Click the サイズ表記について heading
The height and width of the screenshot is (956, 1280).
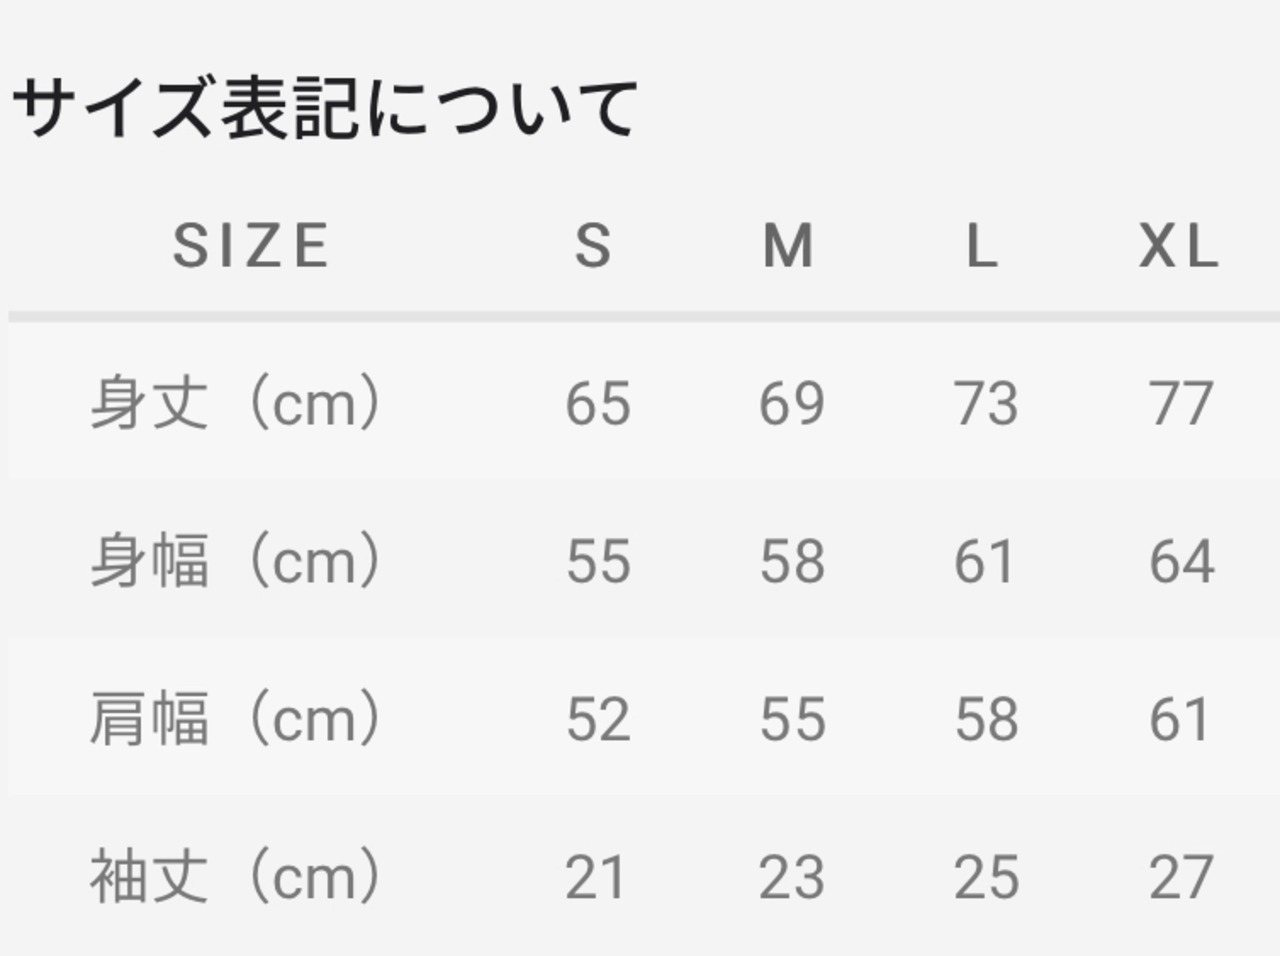click(324, 108)
